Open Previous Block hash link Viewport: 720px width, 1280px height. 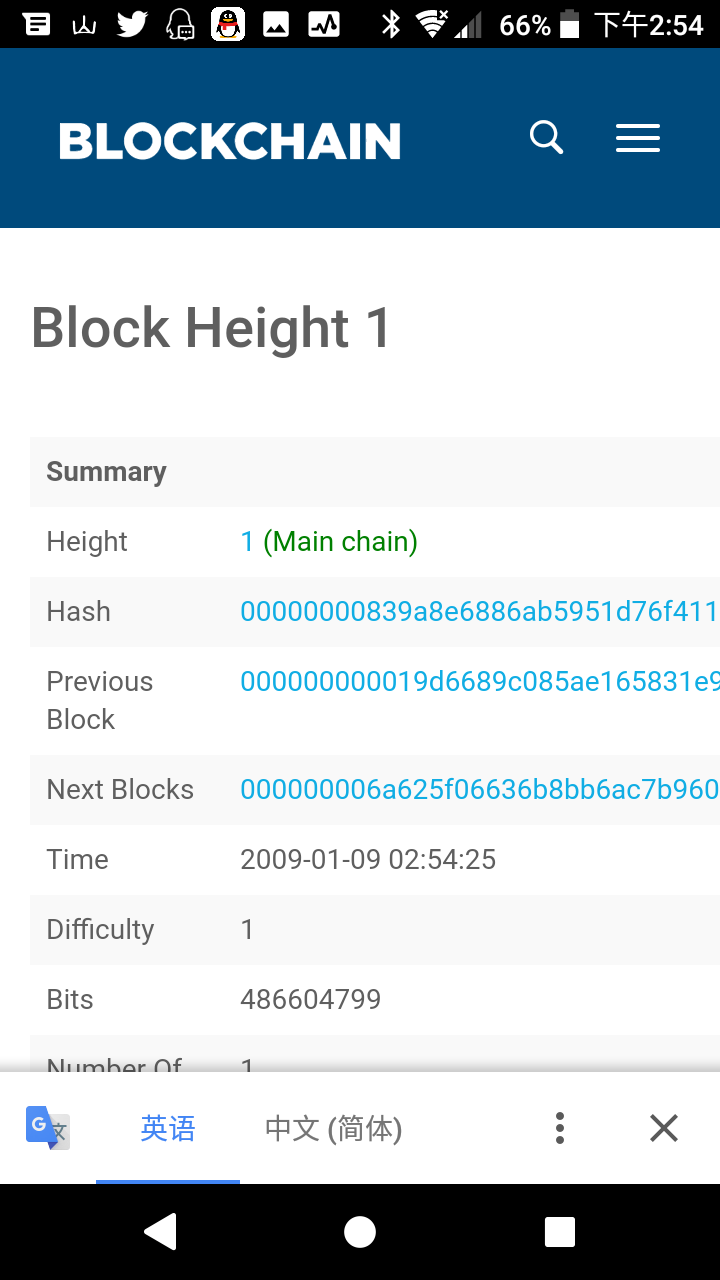pos(480,681)
